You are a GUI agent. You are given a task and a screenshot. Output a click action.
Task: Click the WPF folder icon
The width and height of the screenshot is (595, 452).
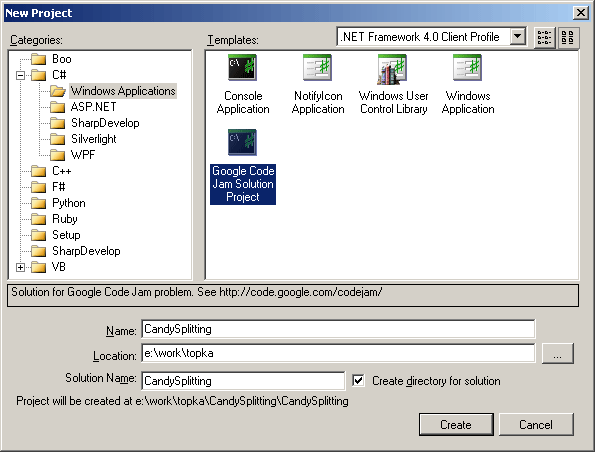point(57,155)
